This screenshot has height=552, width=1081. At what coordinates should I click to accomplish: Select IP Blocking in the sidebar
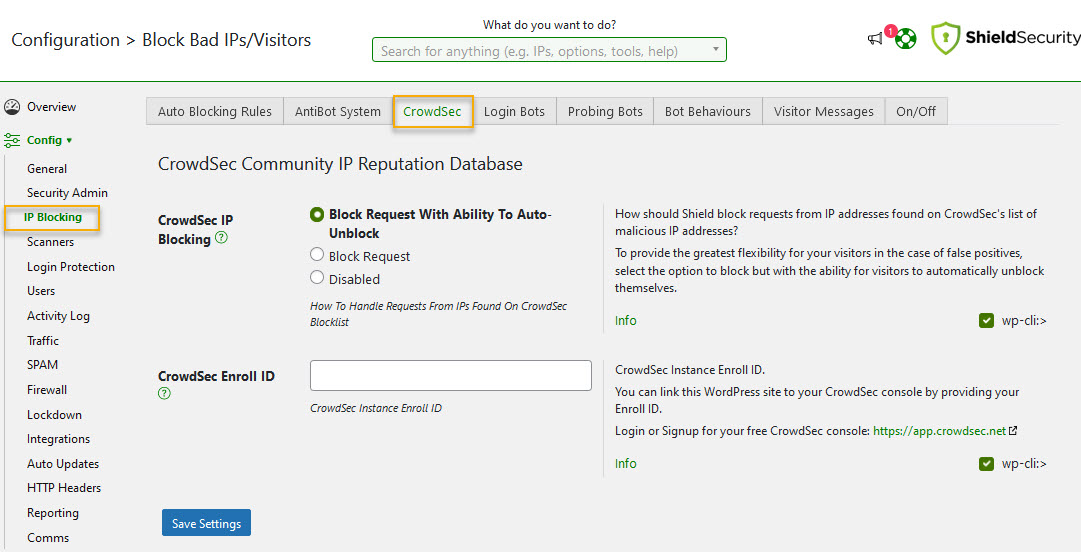pyautogui.click(x=52, y=218)
